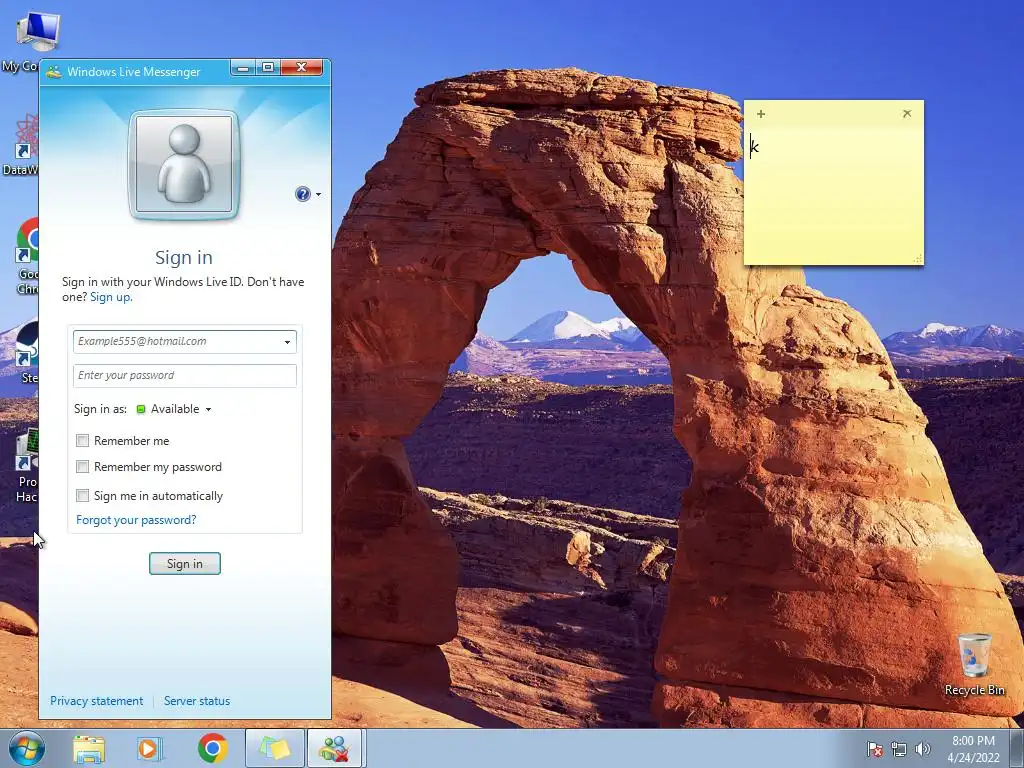Open Google Chrome from taskbar

pos(213,748)
